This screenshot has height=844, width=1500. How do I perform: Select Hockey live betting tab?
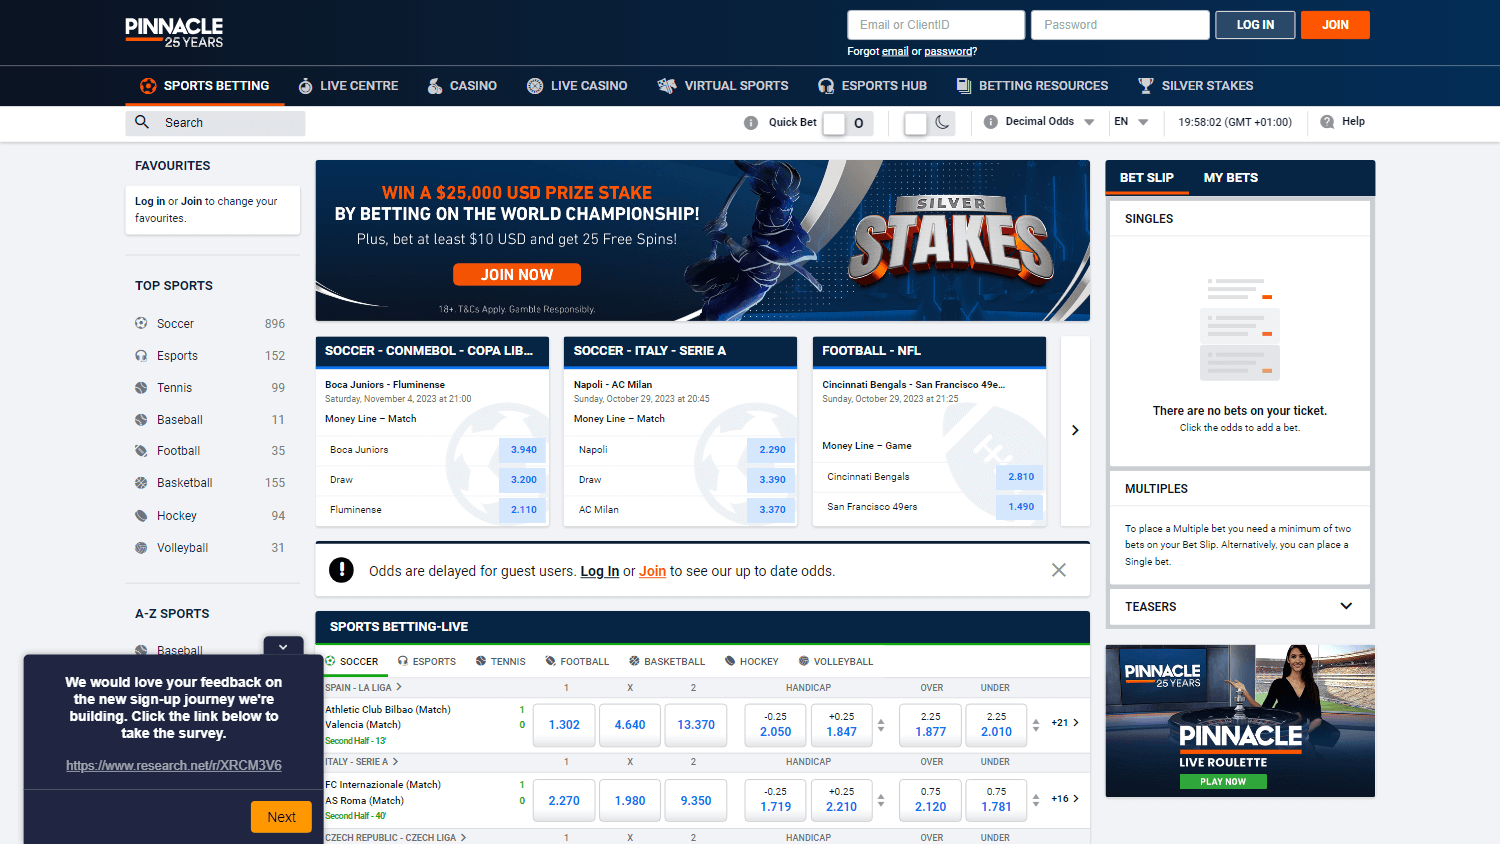click(752, 661)
